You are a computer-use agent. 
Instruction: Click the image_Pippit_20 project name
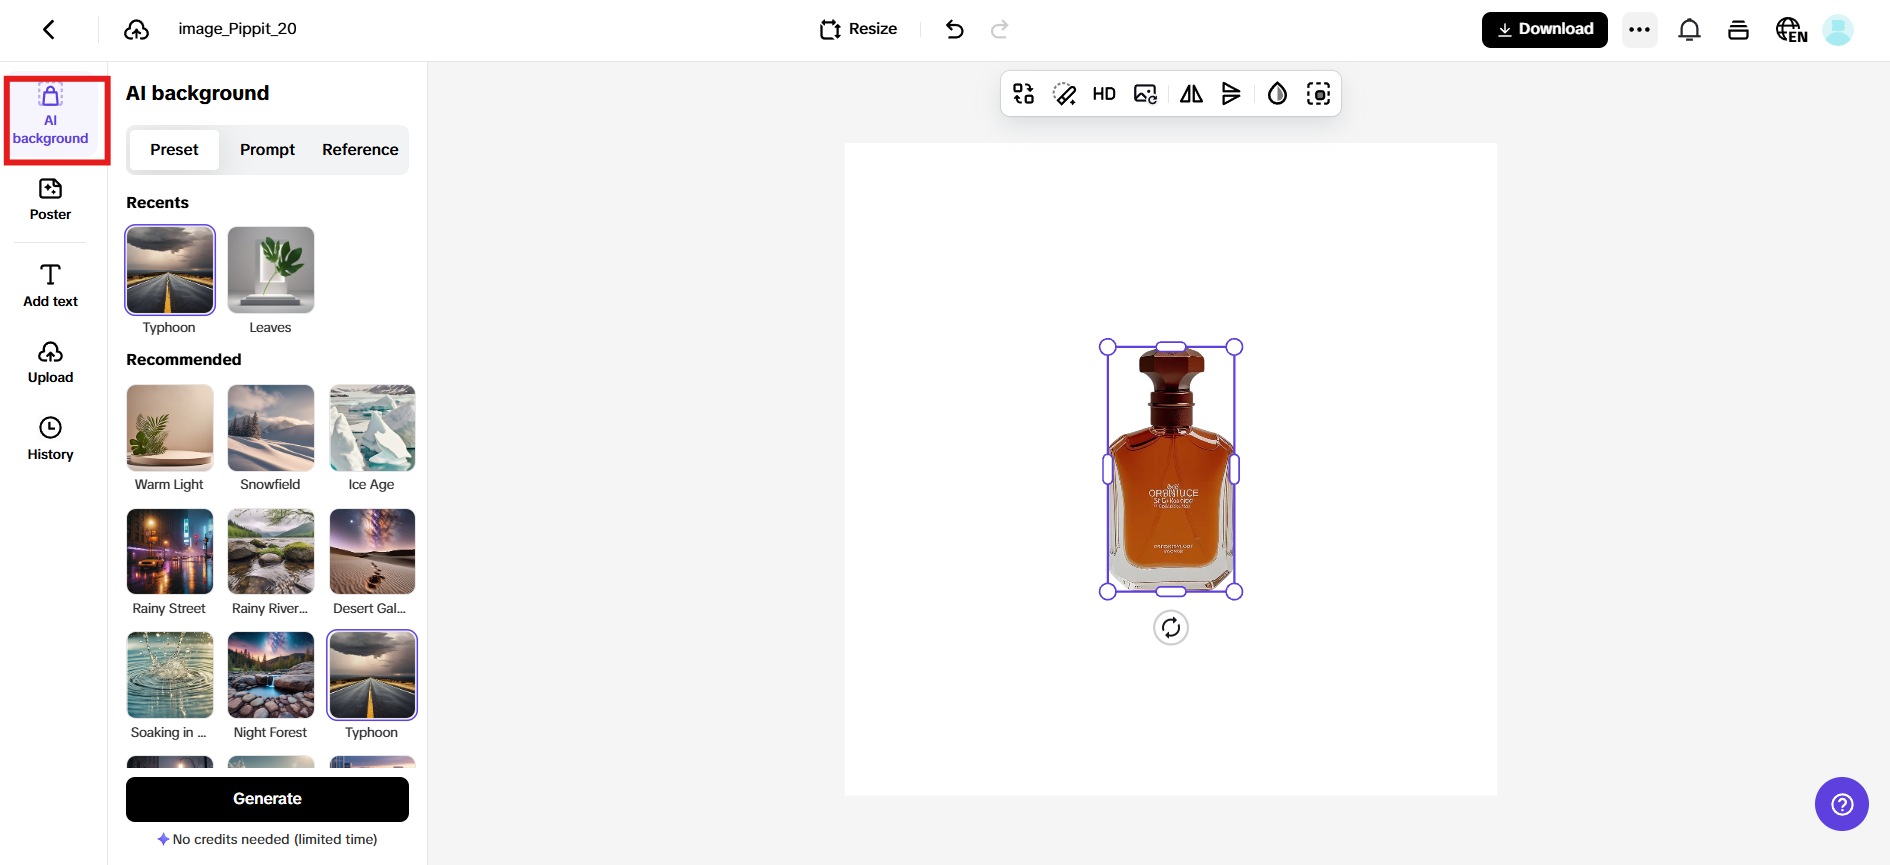coord(237,29)
